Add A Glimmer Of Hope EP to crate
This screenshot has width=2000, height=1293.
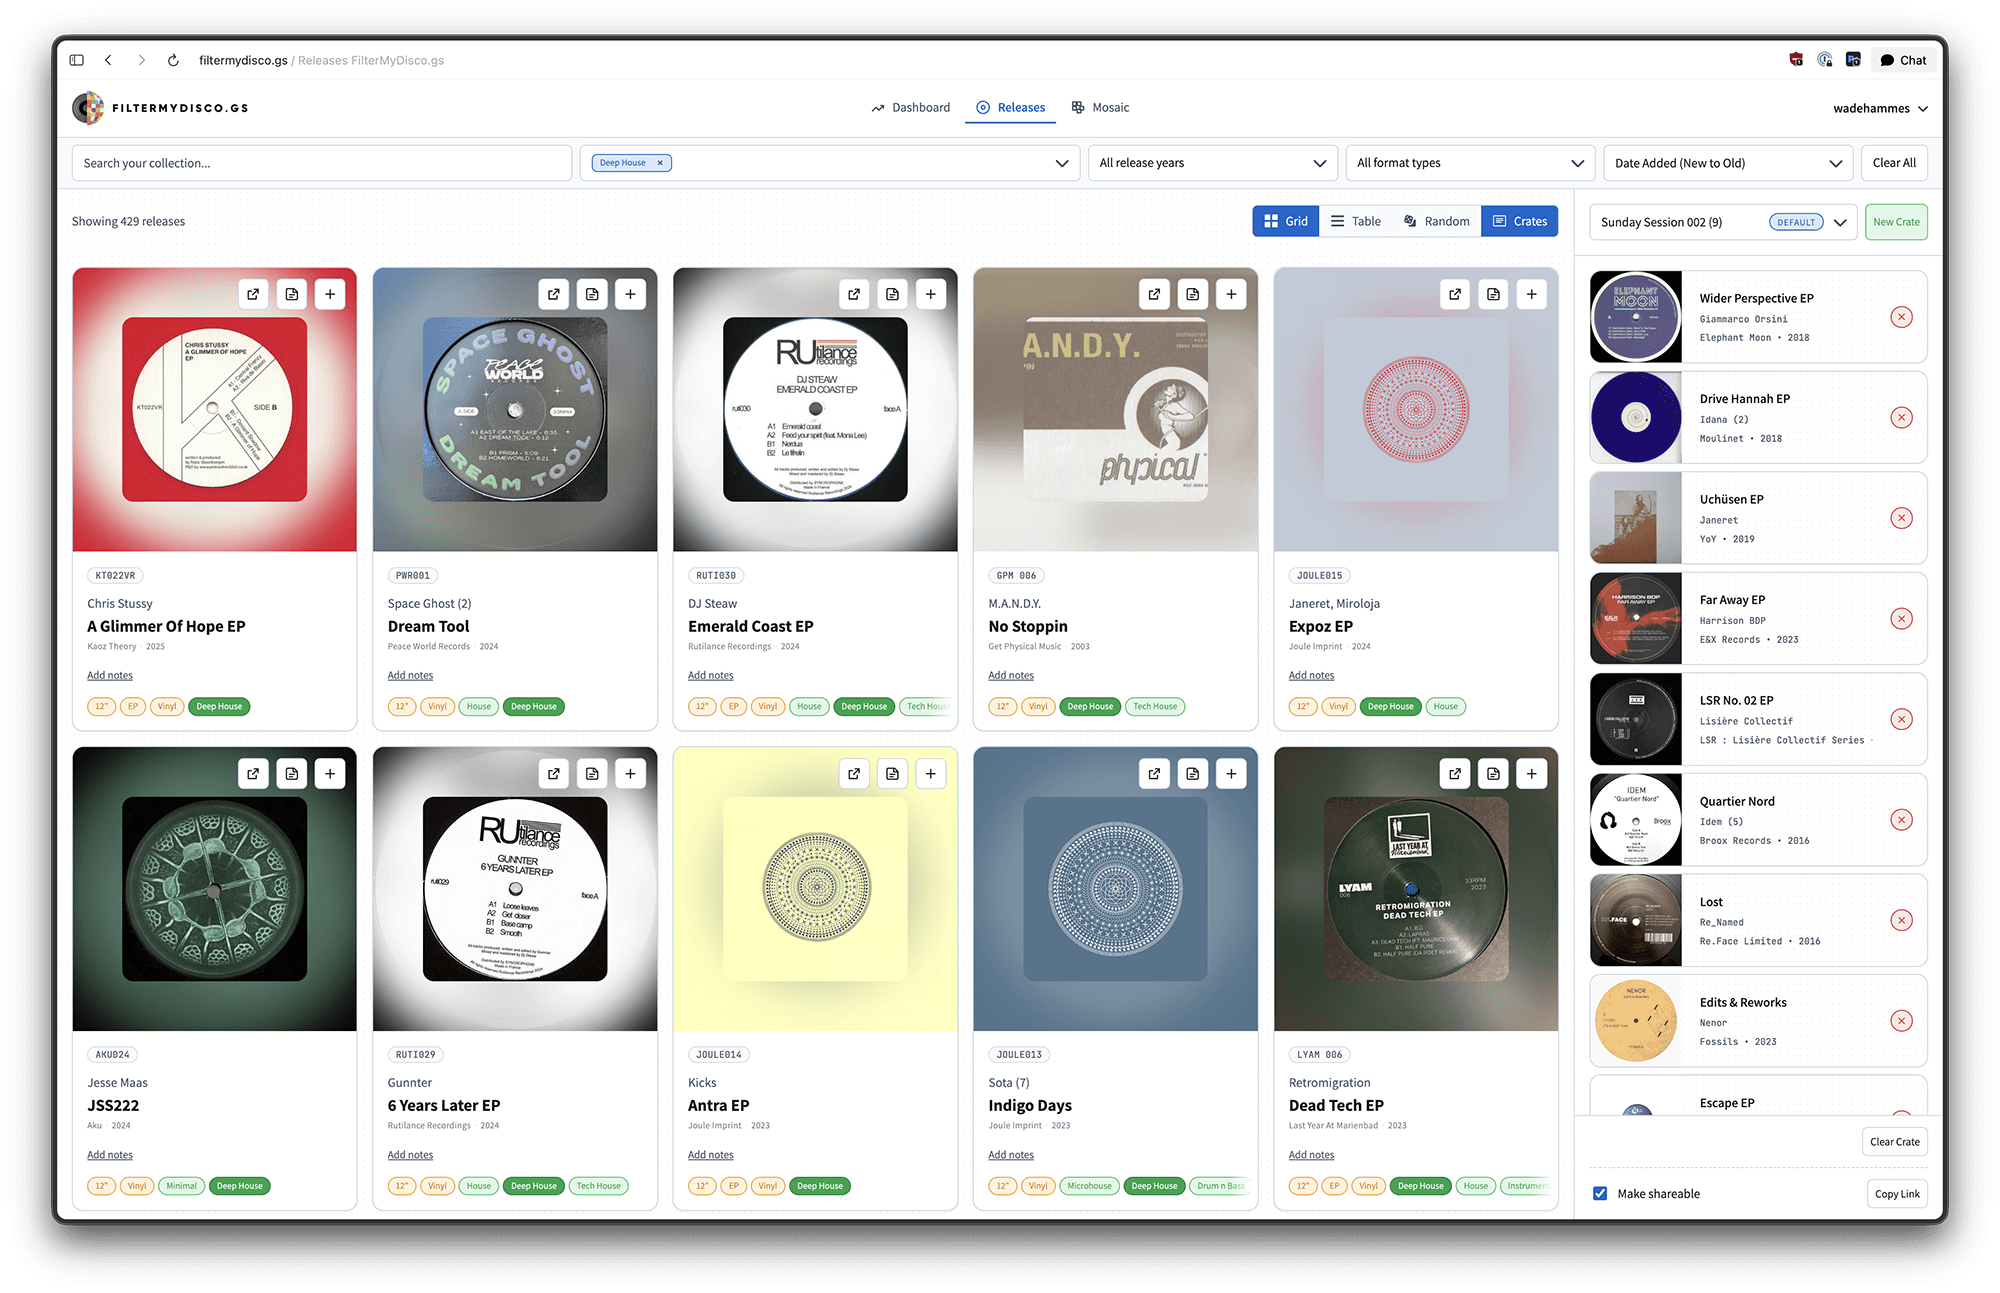click(x=330, y=294)
